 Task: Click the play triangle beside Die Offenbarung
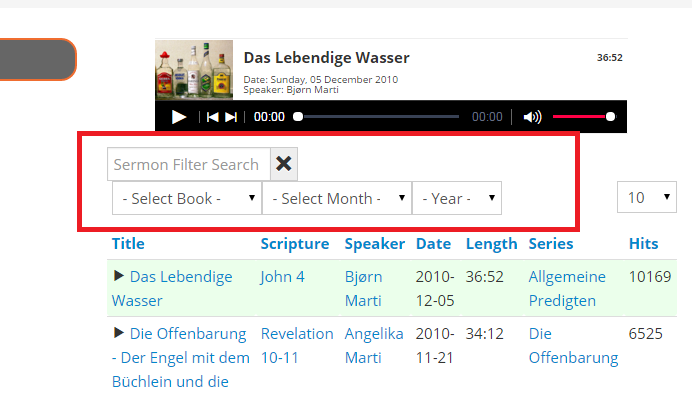tap(118, 333)
